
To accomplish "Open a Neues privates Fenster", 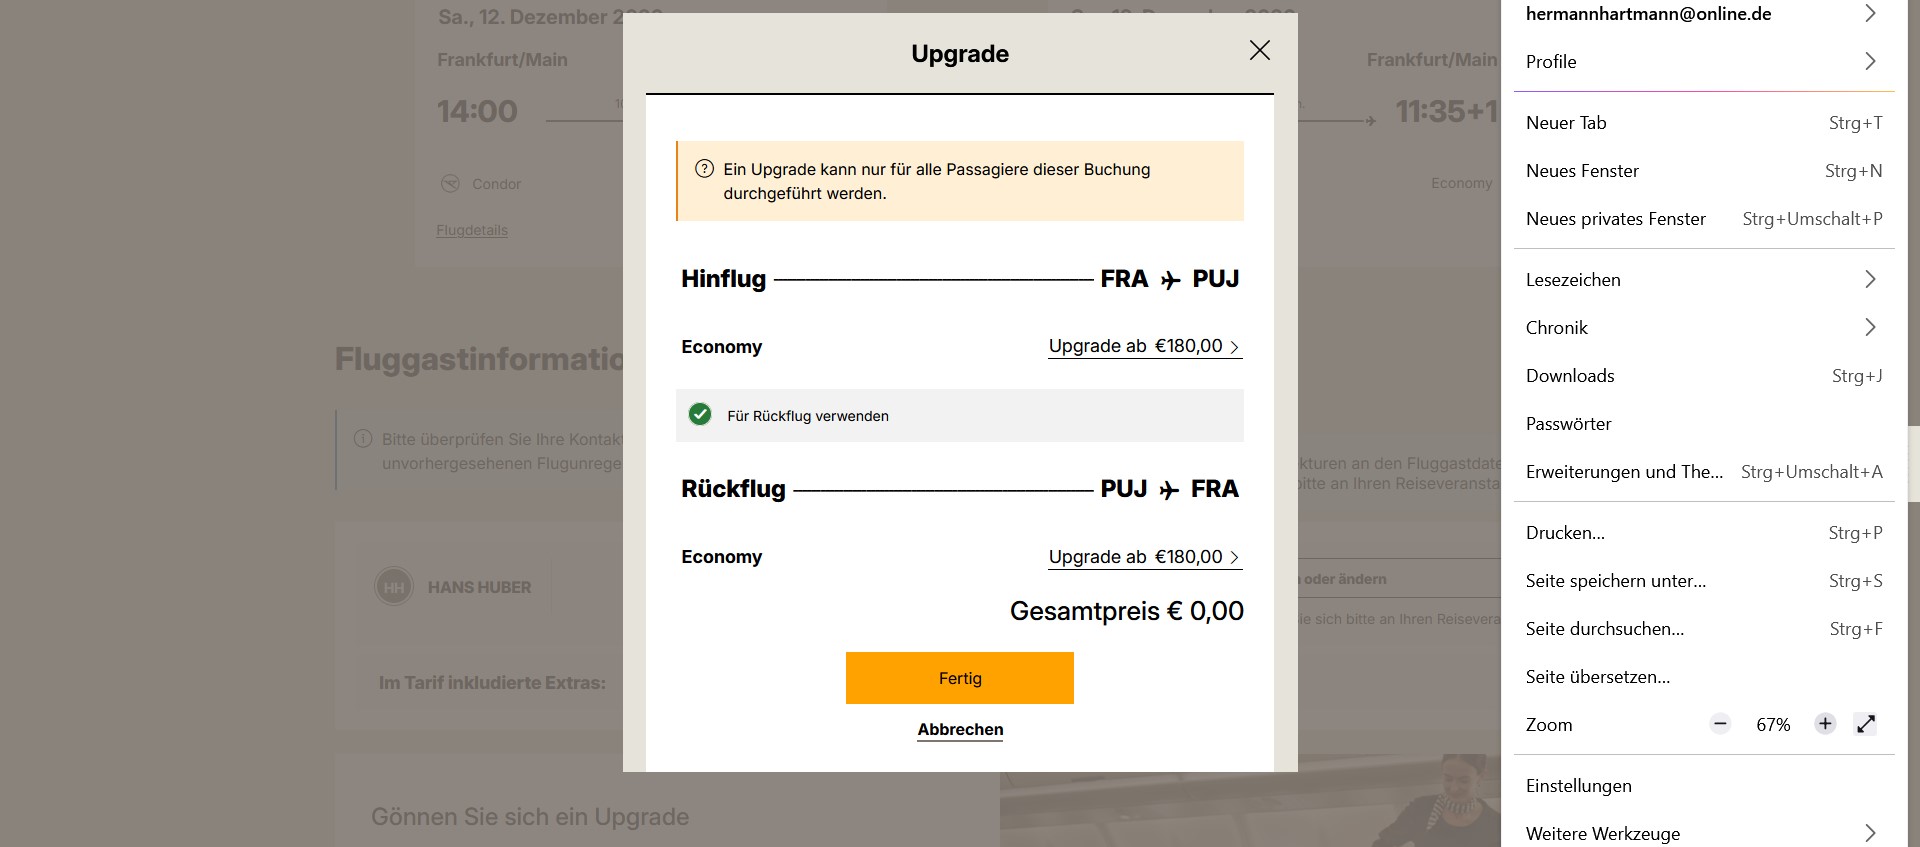I will 1615,219.
